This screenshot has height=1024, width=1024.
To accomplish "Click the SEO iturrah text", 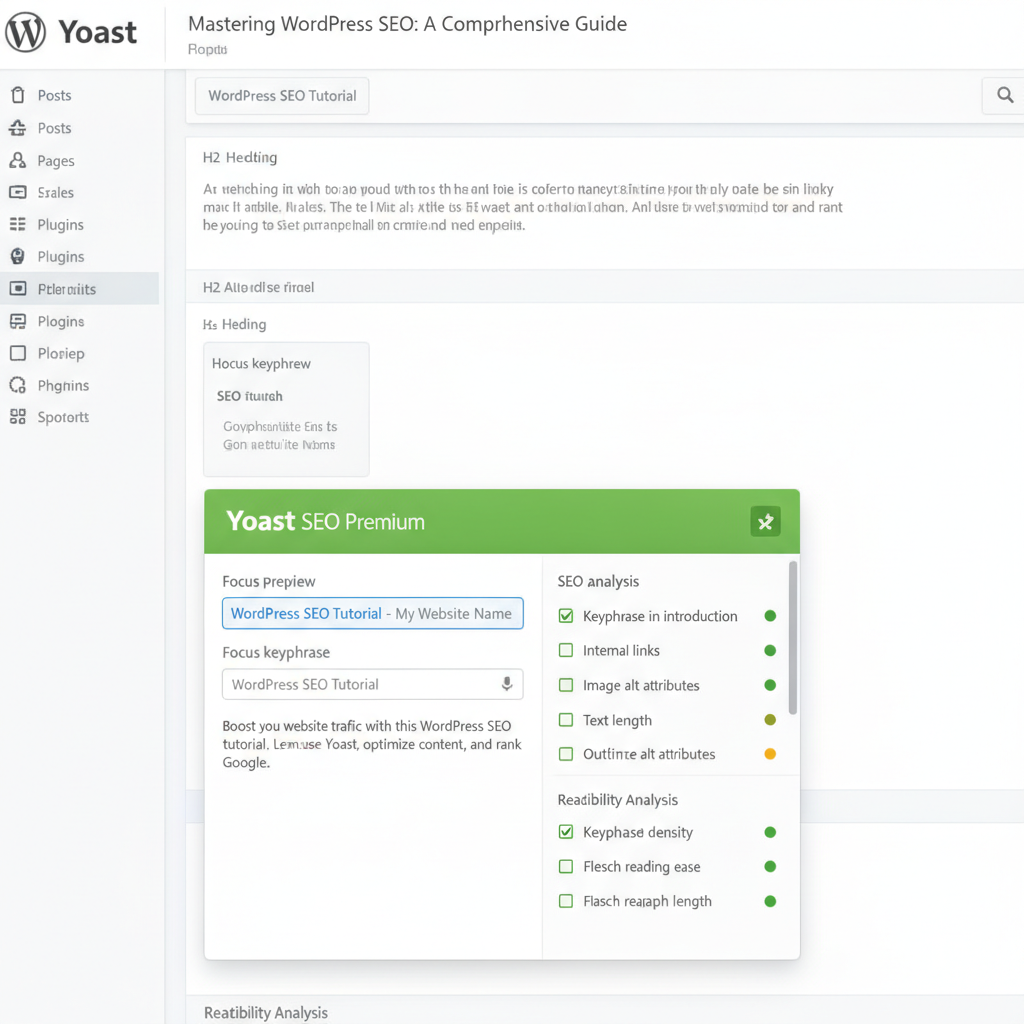I will (x=249, y=396).
